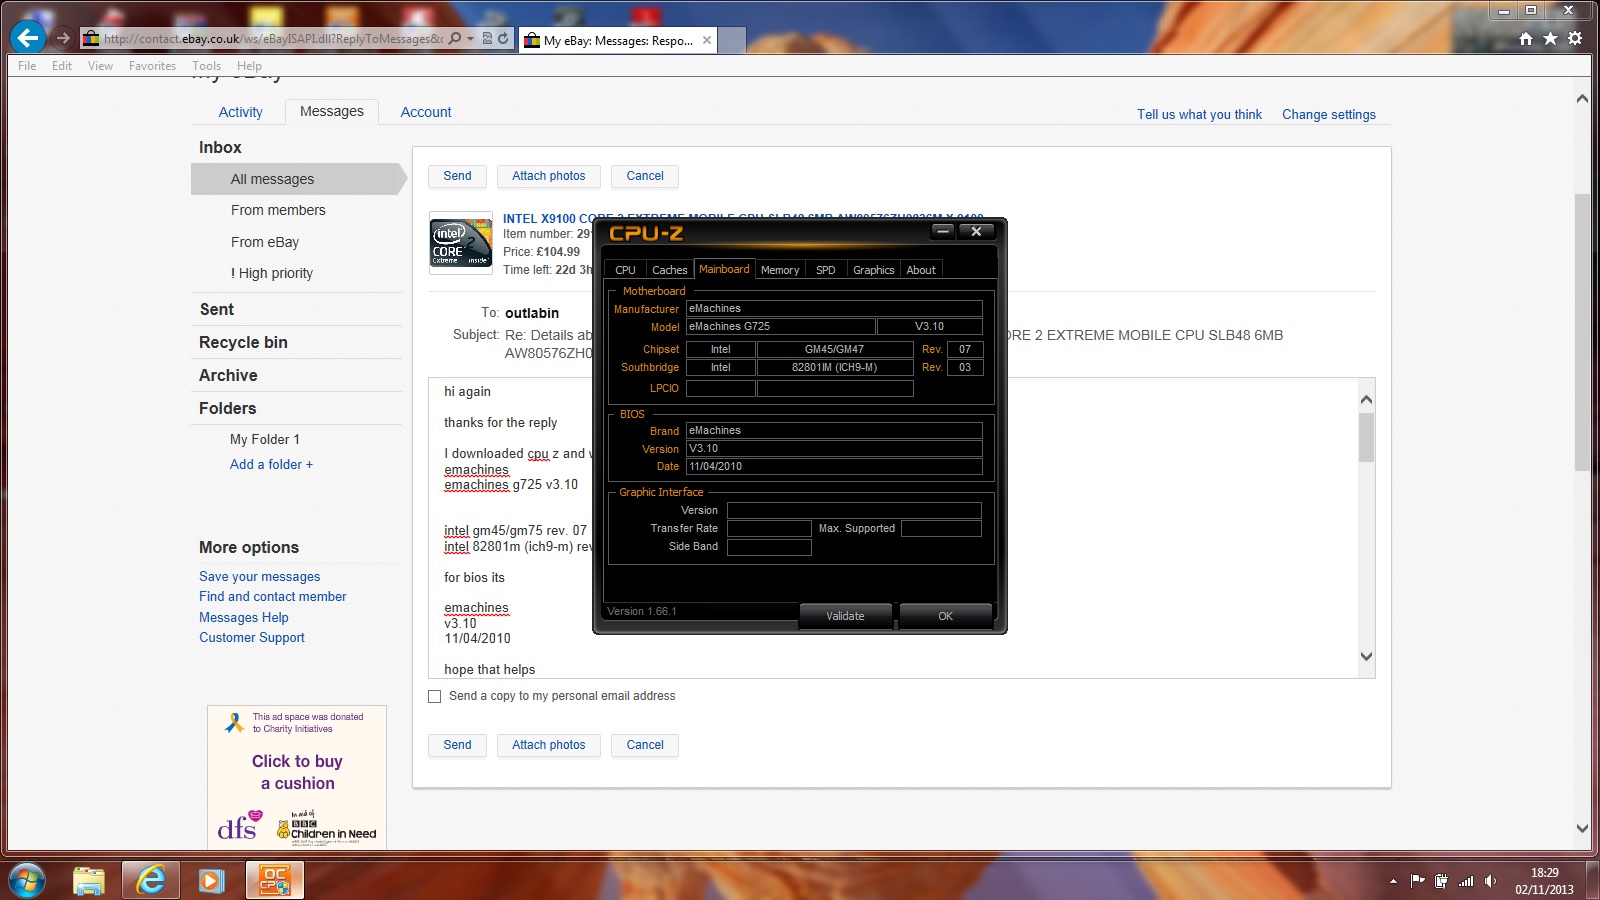Open the Sent folder
This screenshot has height=900, width=1600.
tap(217, 310)
